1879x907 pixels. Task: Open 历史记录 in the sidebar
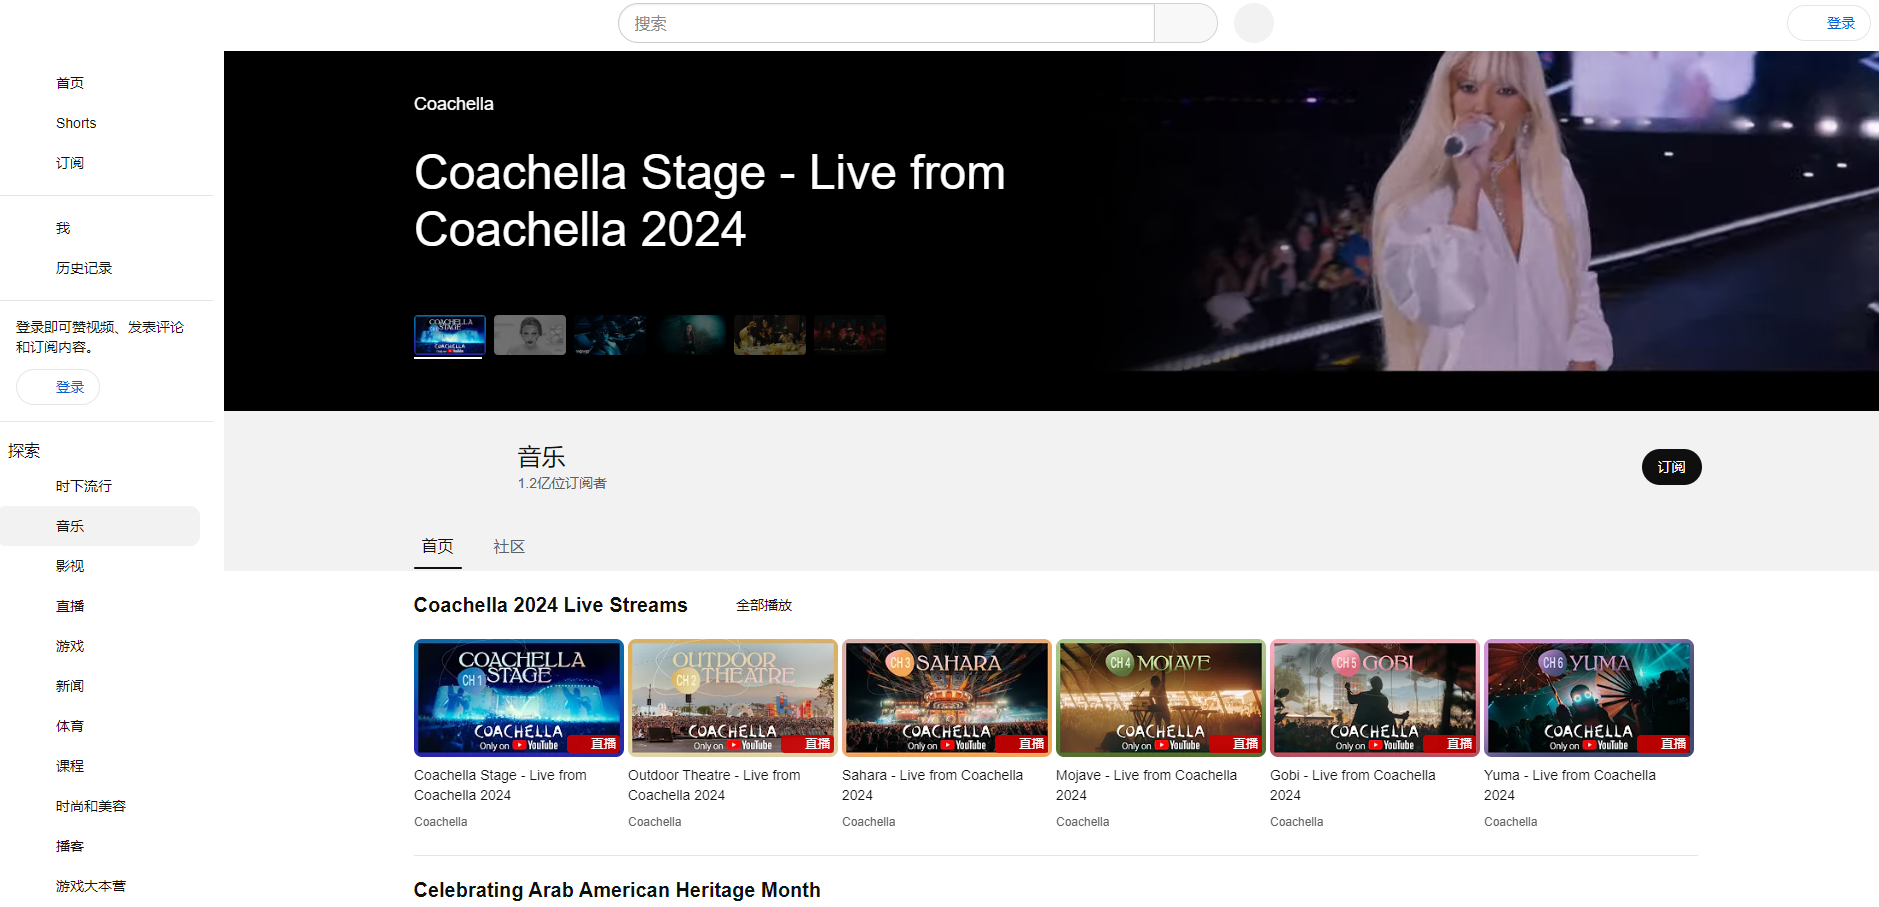tap(100, 268)
